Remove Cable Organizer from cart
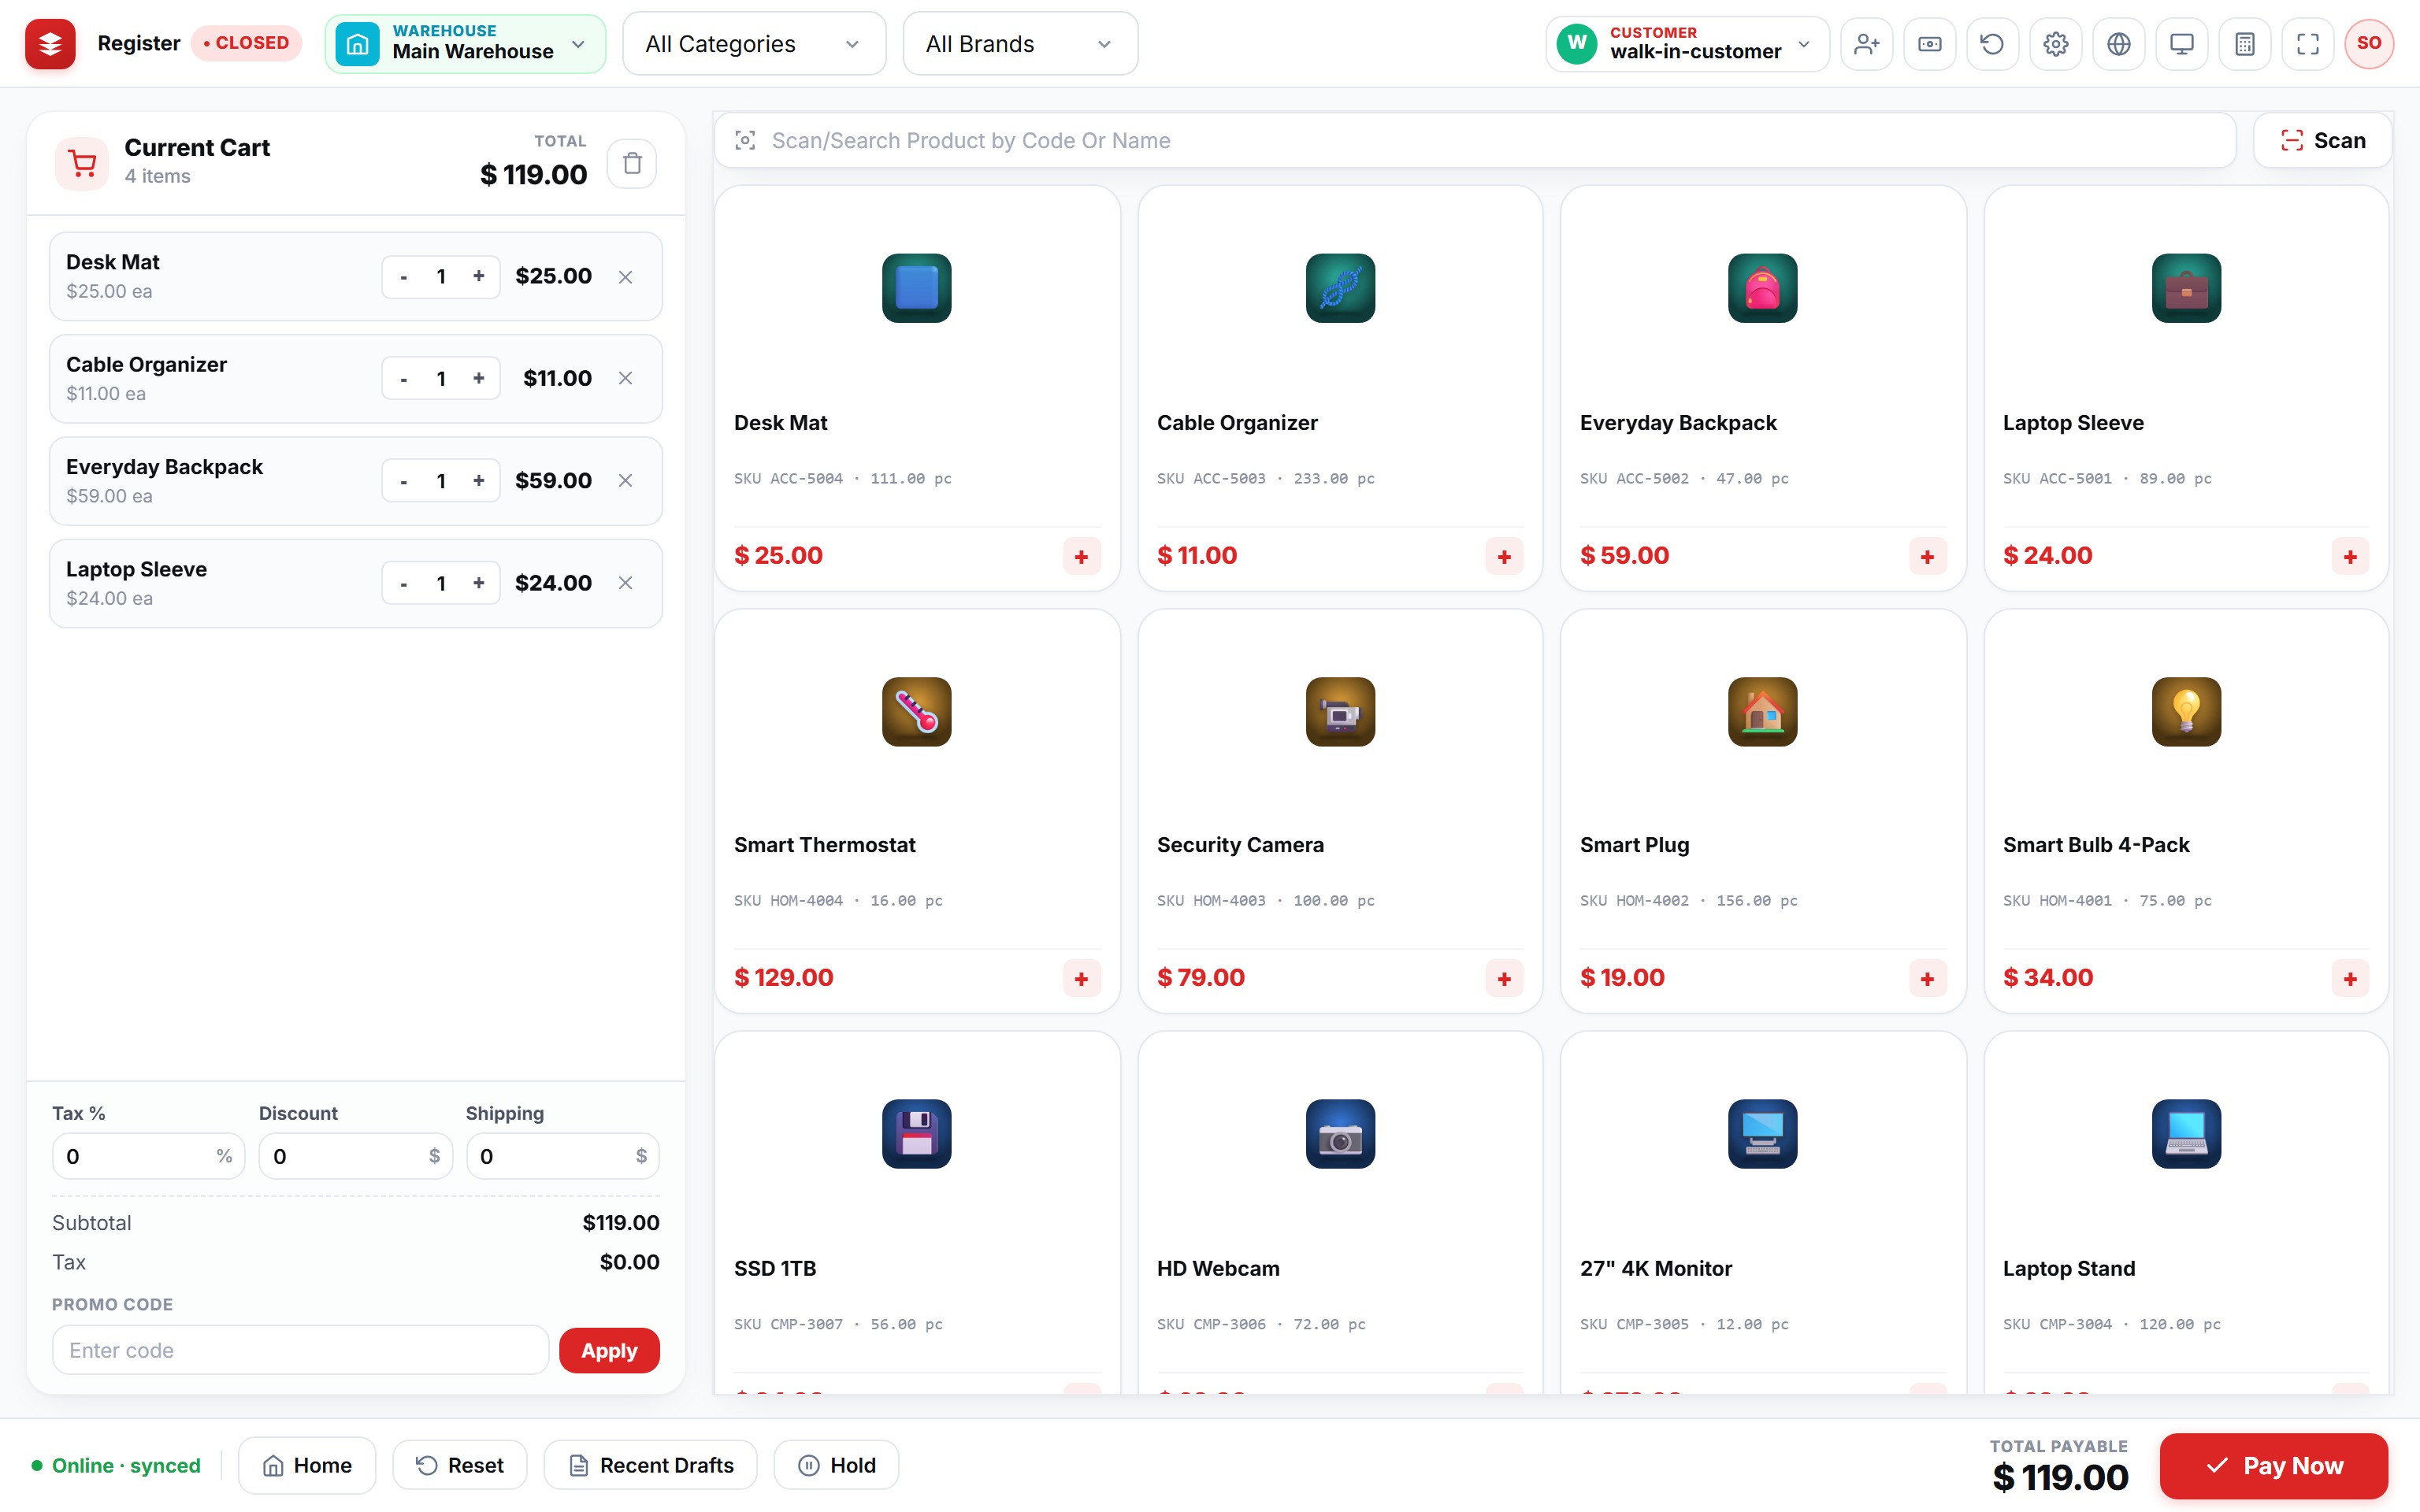This screenshot has width=2420, height=1512. pos(625,378)
